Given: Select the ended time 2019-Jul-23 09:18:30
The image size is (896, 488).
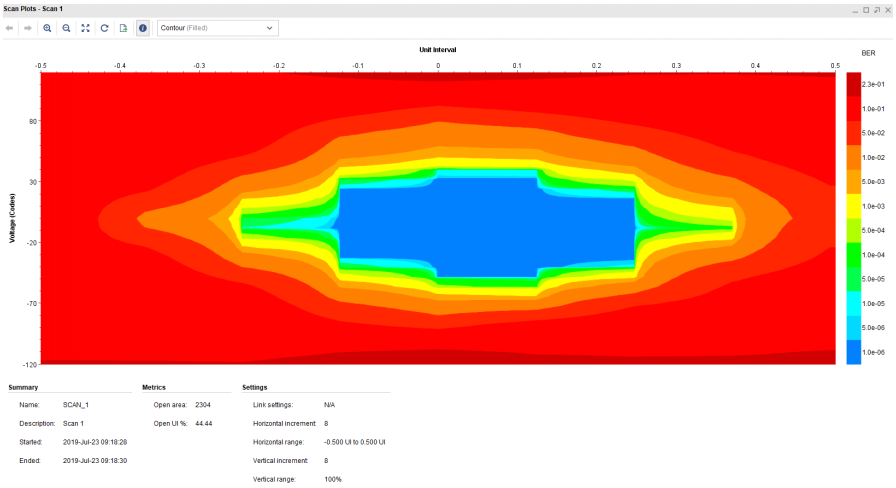Looking at the screenshot, I should click(x=95, y=461).
